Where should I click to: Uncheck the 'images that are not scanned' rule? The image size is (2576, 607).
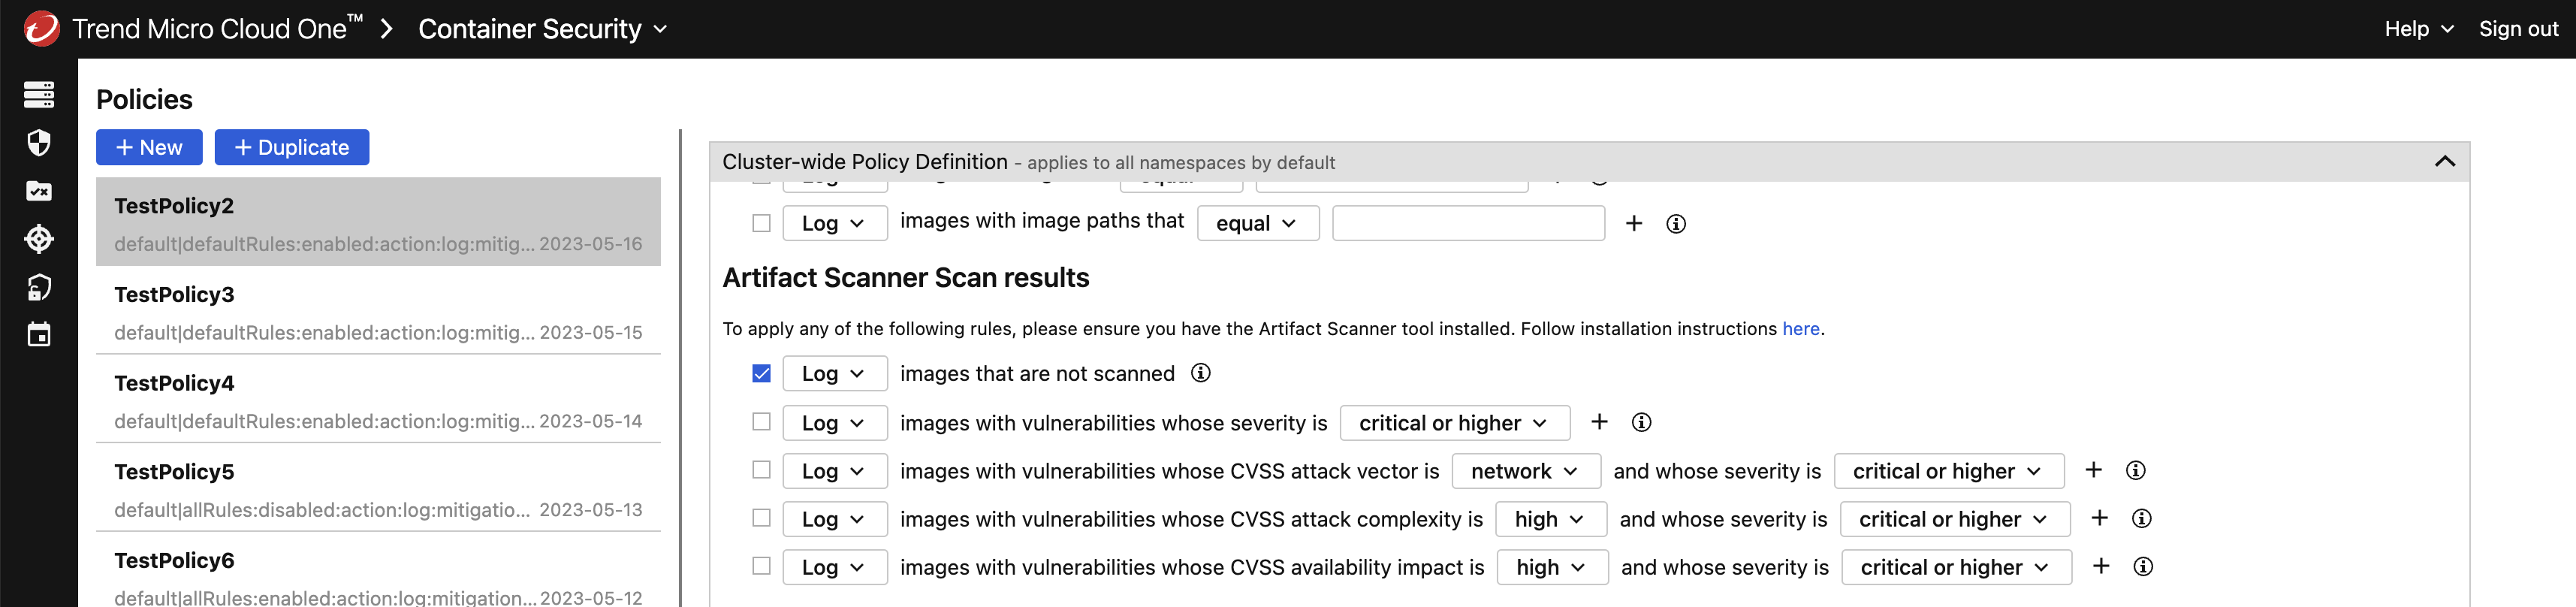tap(761, 373)
